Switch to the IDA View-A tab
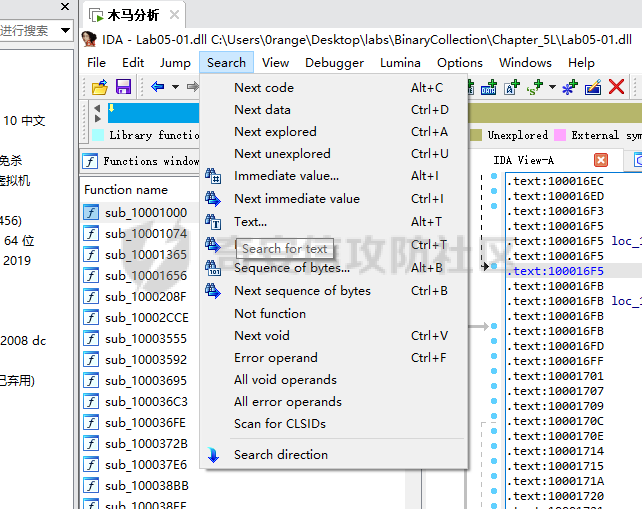The image size is (642, 509). click(x=523, y=160)
